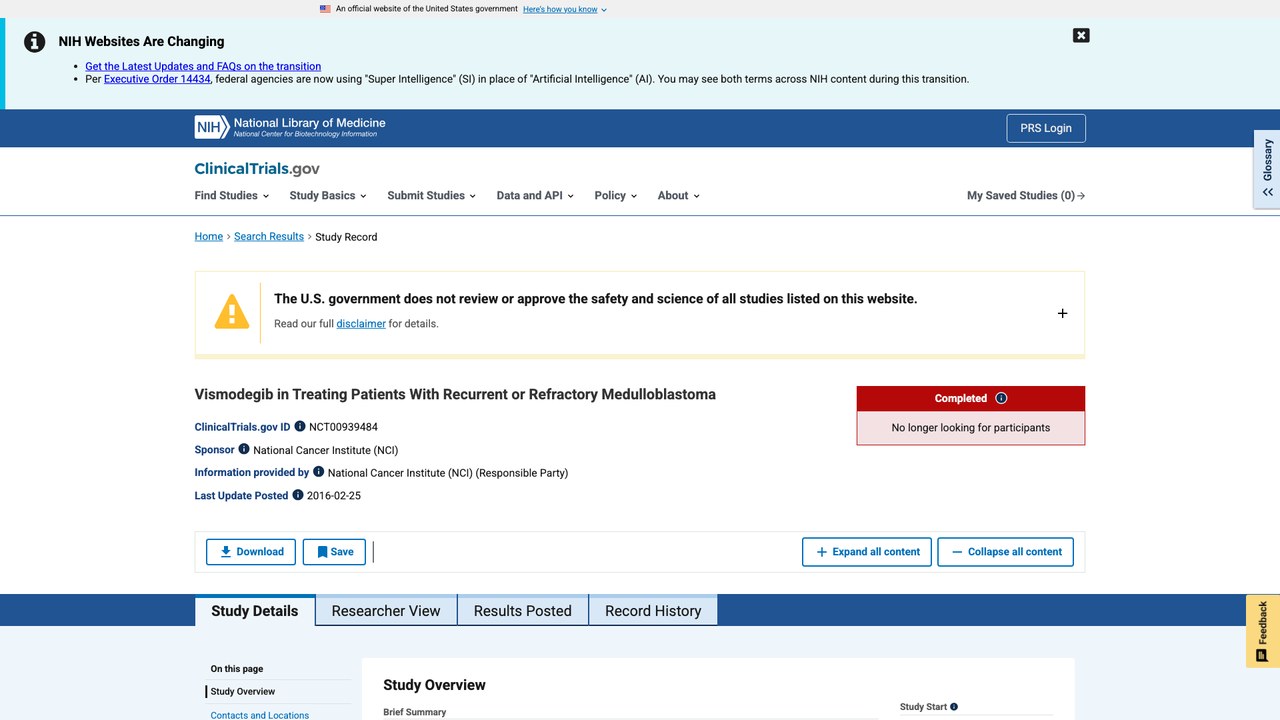Open the Feedback side tab
This screenshot has height=720, width=1280.
[1263, 631]
